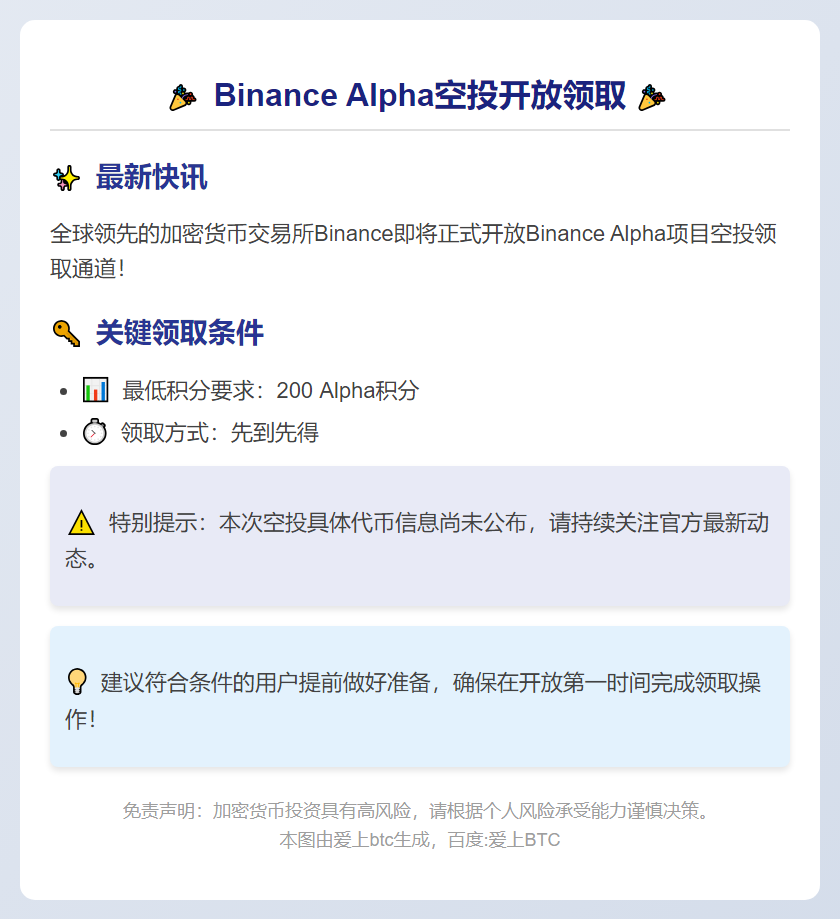Screen dimensions: 840x919
Task: Click the stopwatch icon before 领取方式
Action: click(x=95, y=433)
